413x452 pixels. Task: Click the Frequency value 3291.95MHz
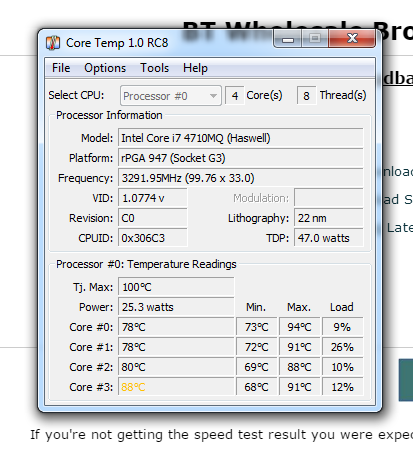[241, 178]
